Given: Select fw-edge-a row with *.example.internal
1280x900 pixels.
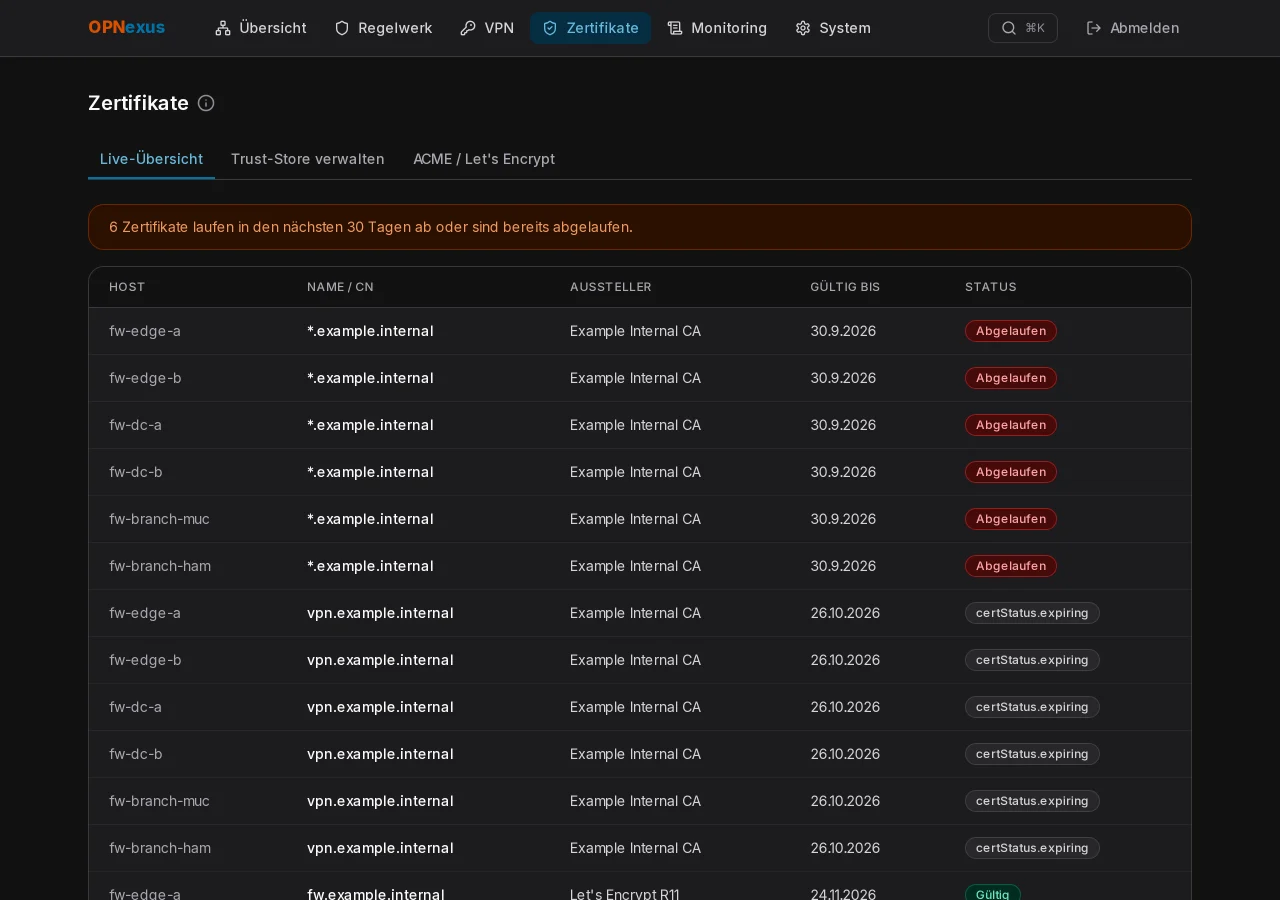Looking at the screenshot, I should point(640,331).
